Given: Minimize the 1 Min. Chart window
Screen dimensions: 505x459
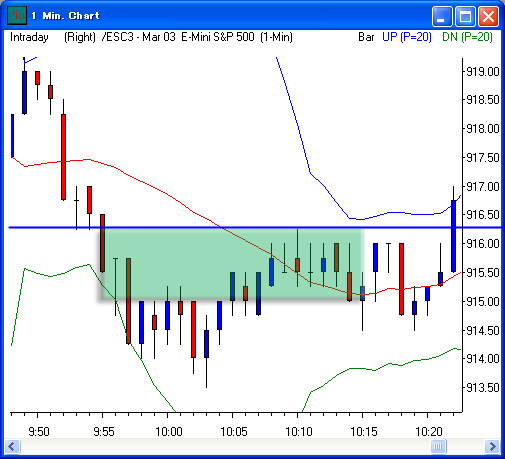Looking at the screenshot, I should coord(442,16).
